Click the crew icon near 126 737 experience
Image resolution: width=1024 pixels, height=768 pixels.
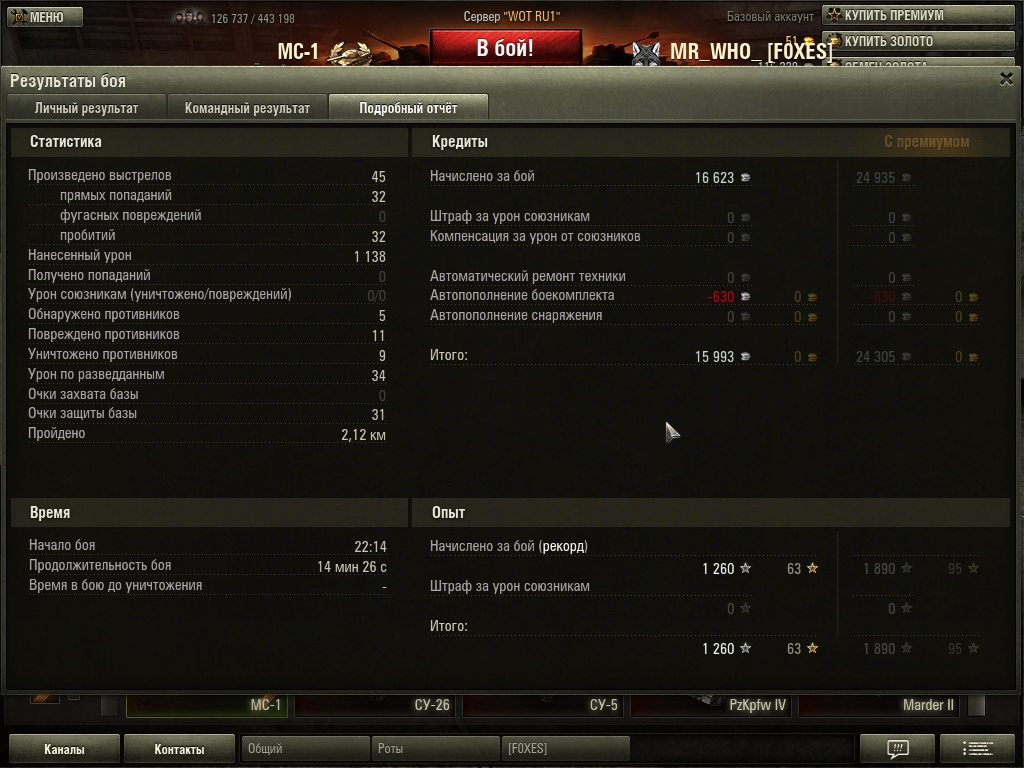click(189, 18)
